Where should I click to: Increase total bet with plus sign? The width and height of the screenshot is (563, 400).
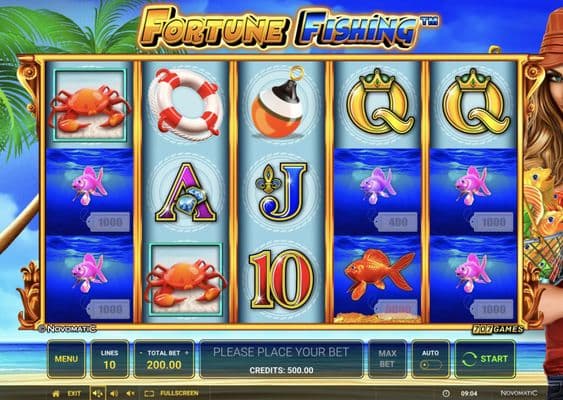[187, 353]
